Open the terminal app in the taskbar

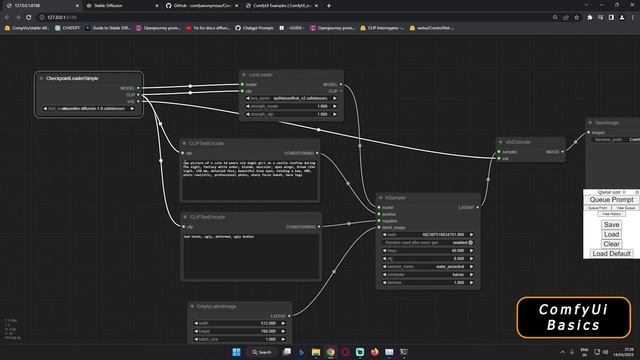[x=404, y=352]
